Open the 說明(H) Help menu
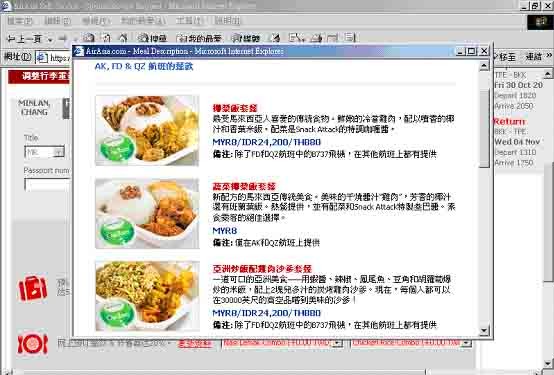554x375 pixels. [x=228, y=21]
